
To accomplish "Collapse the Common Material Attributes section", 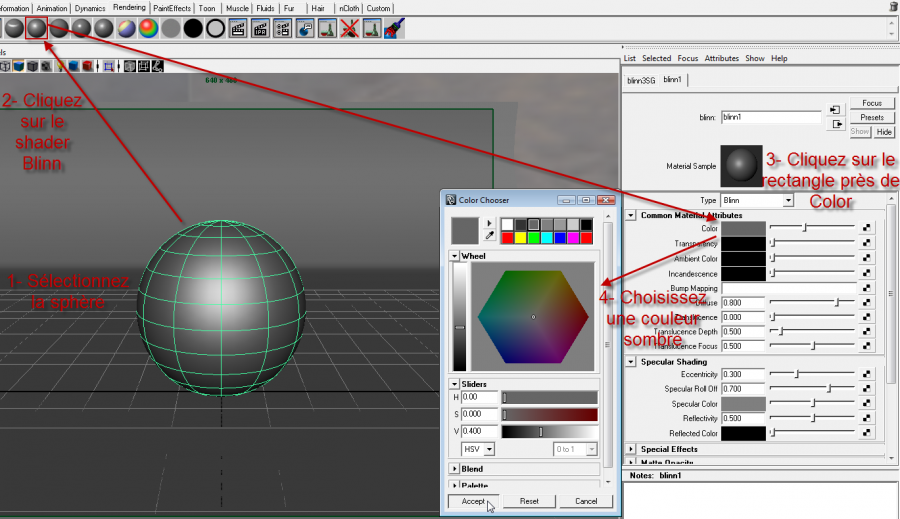I will tap(631, 215).
